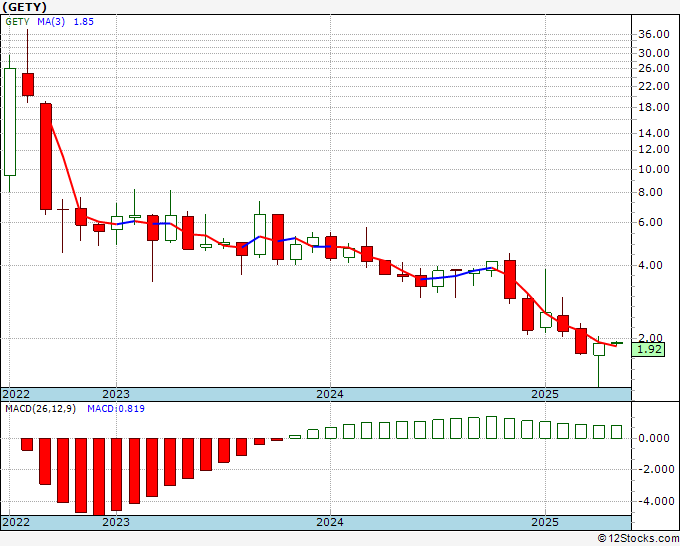
Task: Click the 18.00 price axis label
Action: click(x=654, y=108)
